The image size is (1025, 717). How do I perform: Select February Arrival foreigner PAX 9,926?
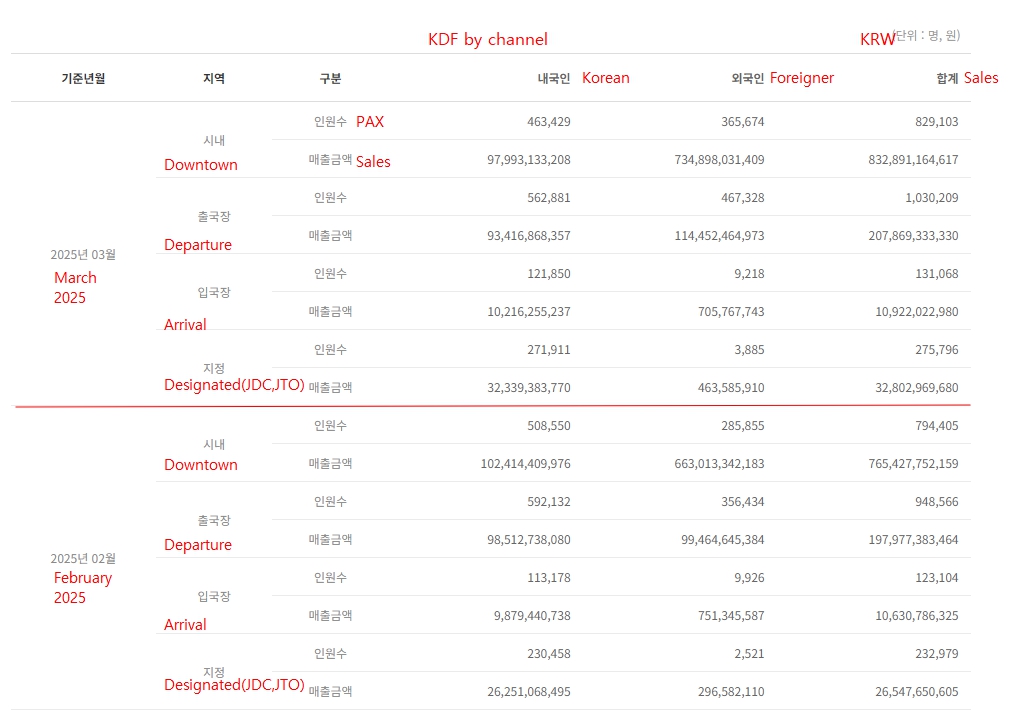[749, 578]
